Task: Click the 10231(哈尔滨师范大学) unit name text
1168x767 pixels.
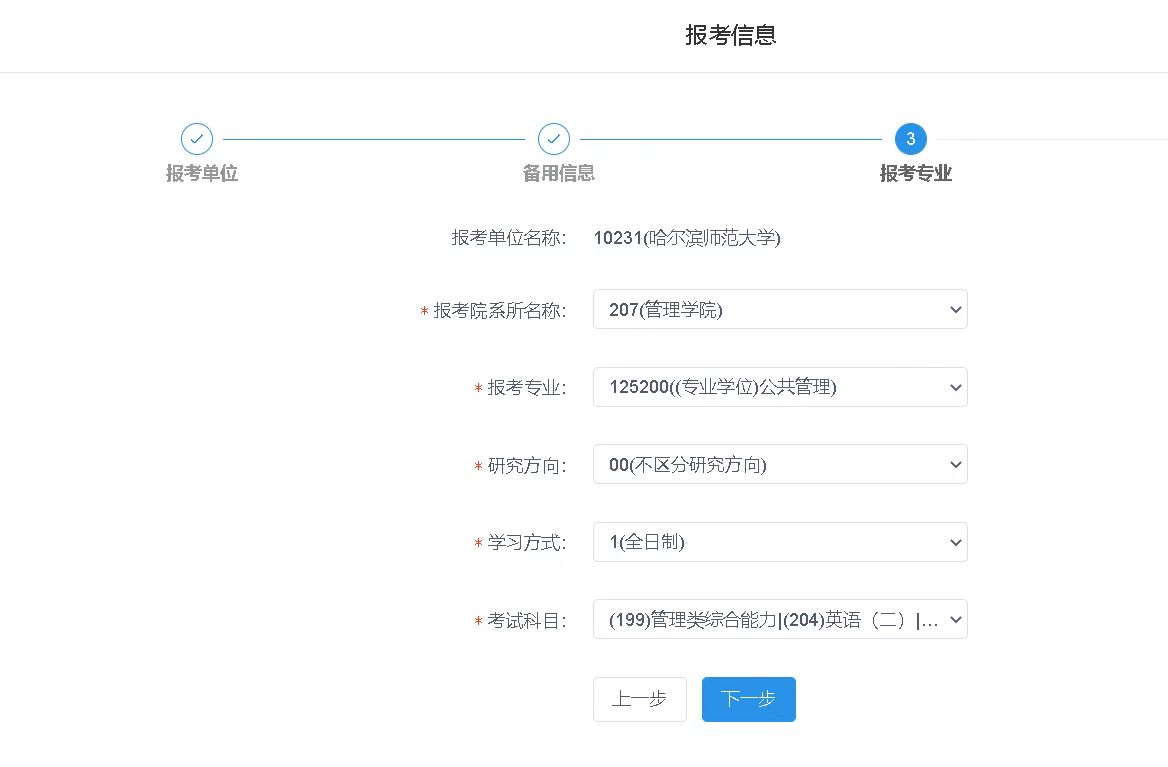Action: point(687,238)
